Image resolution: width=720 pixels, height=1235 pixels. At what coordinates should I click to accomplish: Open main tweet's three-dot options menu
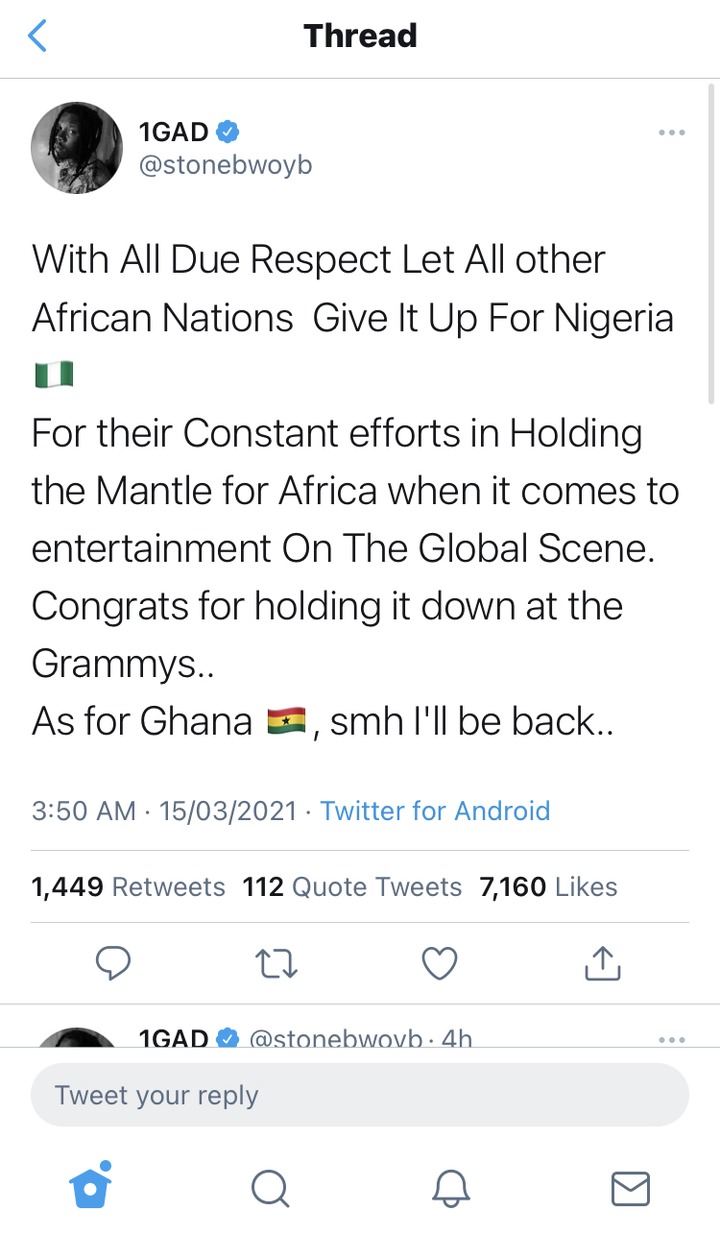click(x=671, y=132)
